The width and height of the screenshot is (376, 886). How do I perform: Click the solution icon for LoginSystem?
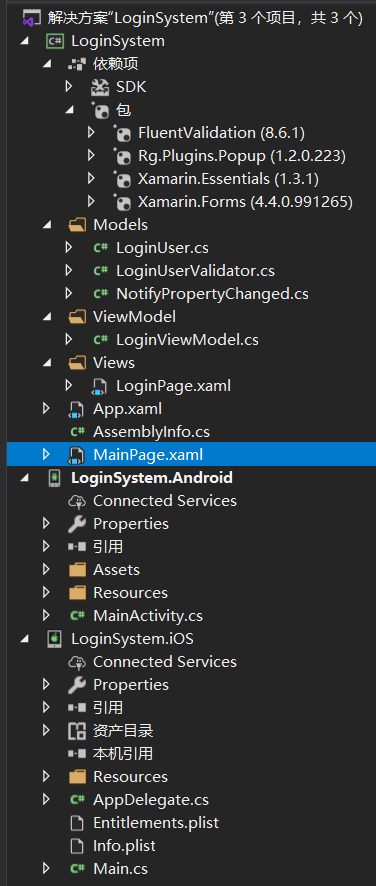pos(31,19)
